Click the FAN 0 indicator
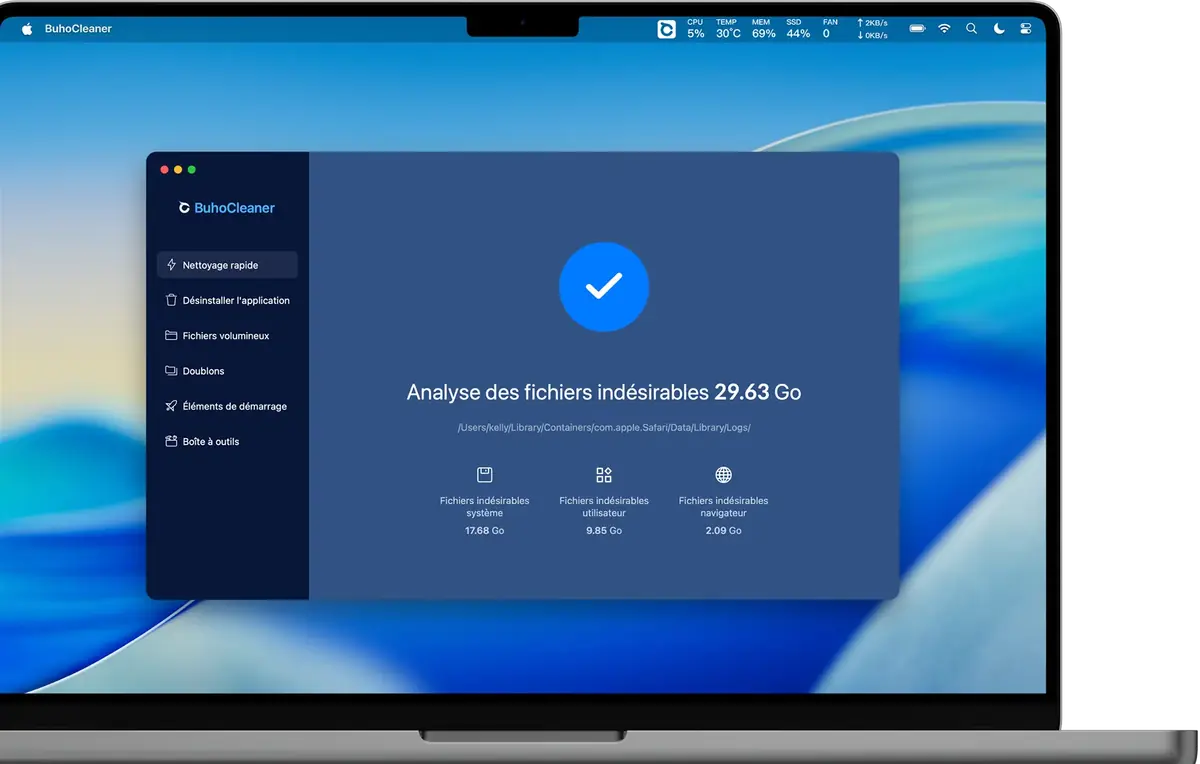1200x764 pixels. click(829, 28)
